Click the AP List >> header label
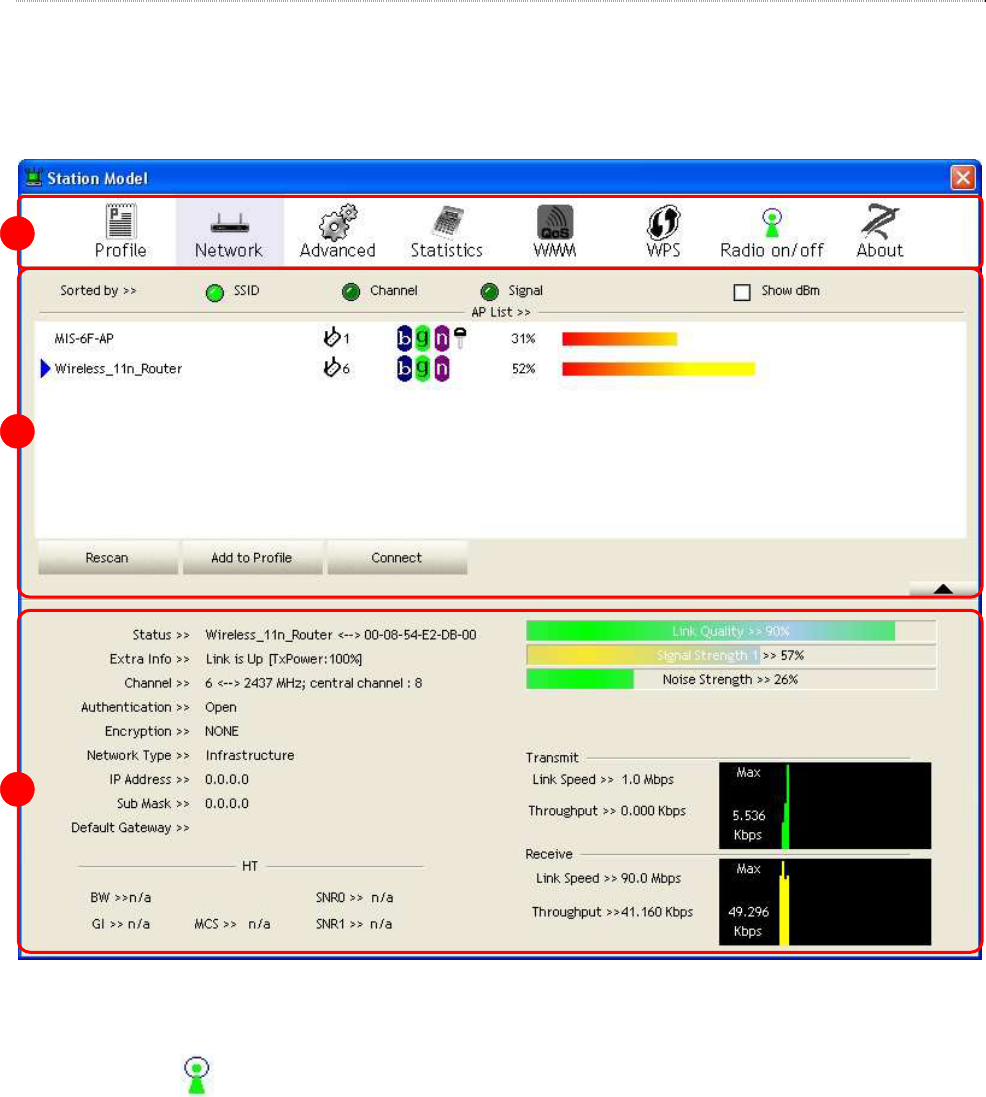This screenshot has width=986, height=1097. (x=501, y=312)
